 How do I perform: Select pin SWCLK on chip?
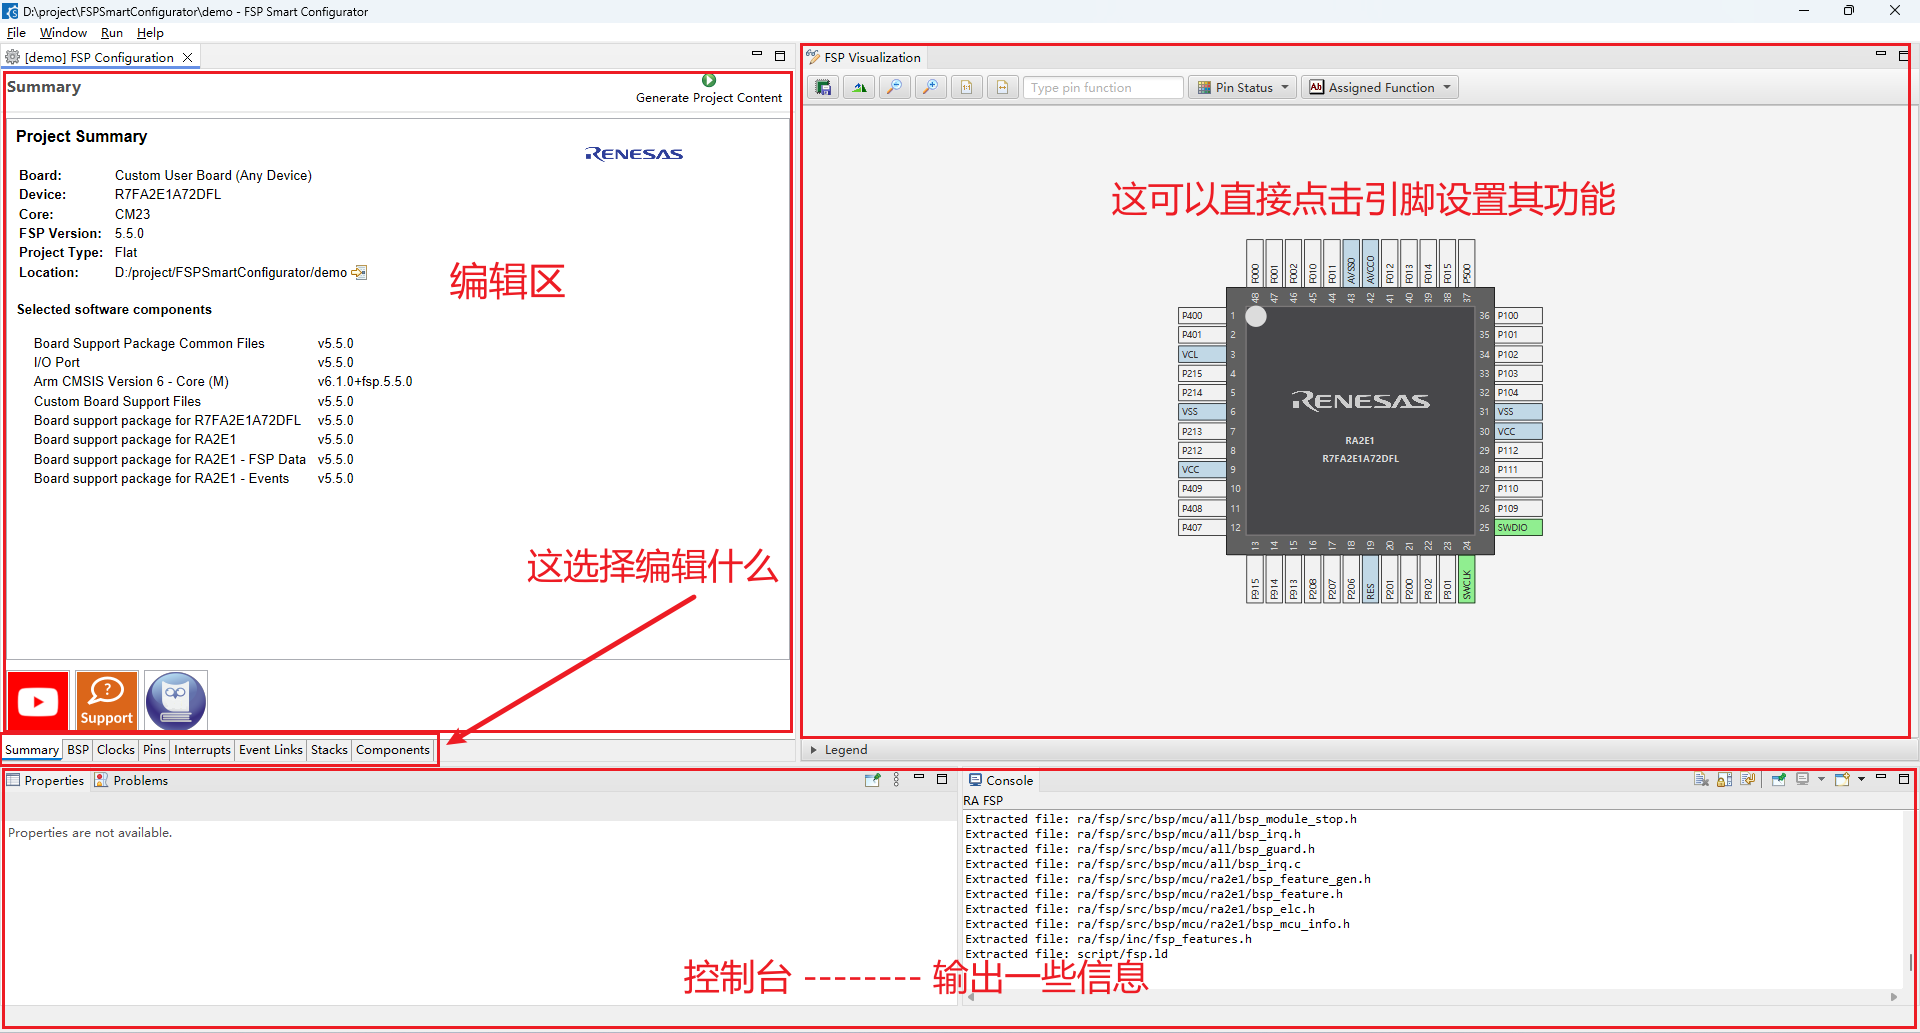point(1467,580)
